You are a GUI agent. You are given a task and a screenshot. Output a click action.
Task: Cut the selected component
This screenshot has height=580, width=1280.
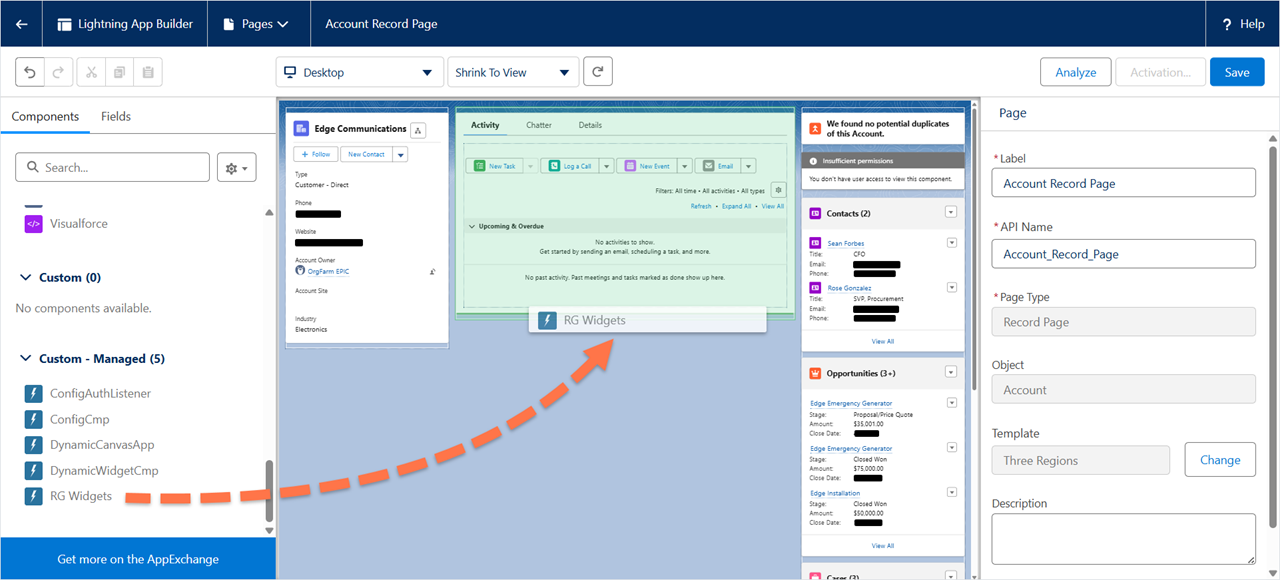(90, 72)
